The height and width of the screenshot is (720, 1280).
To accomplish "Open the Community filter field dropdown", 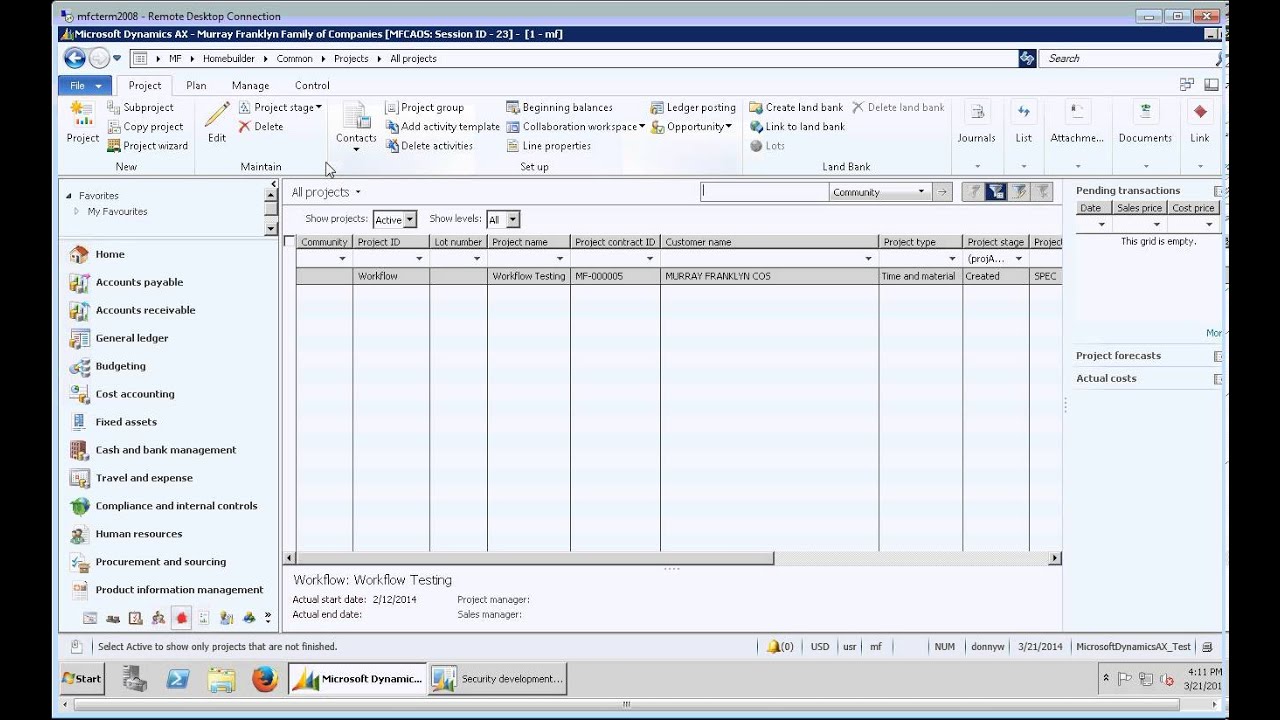I will point(921,192).
